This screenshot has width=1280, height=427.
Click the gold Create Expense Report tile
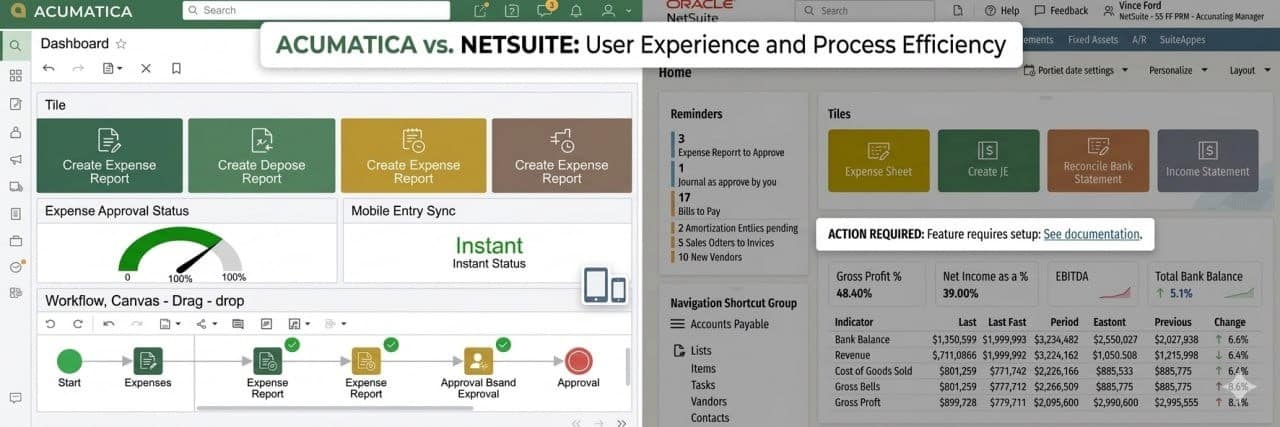tap(413, 156)
